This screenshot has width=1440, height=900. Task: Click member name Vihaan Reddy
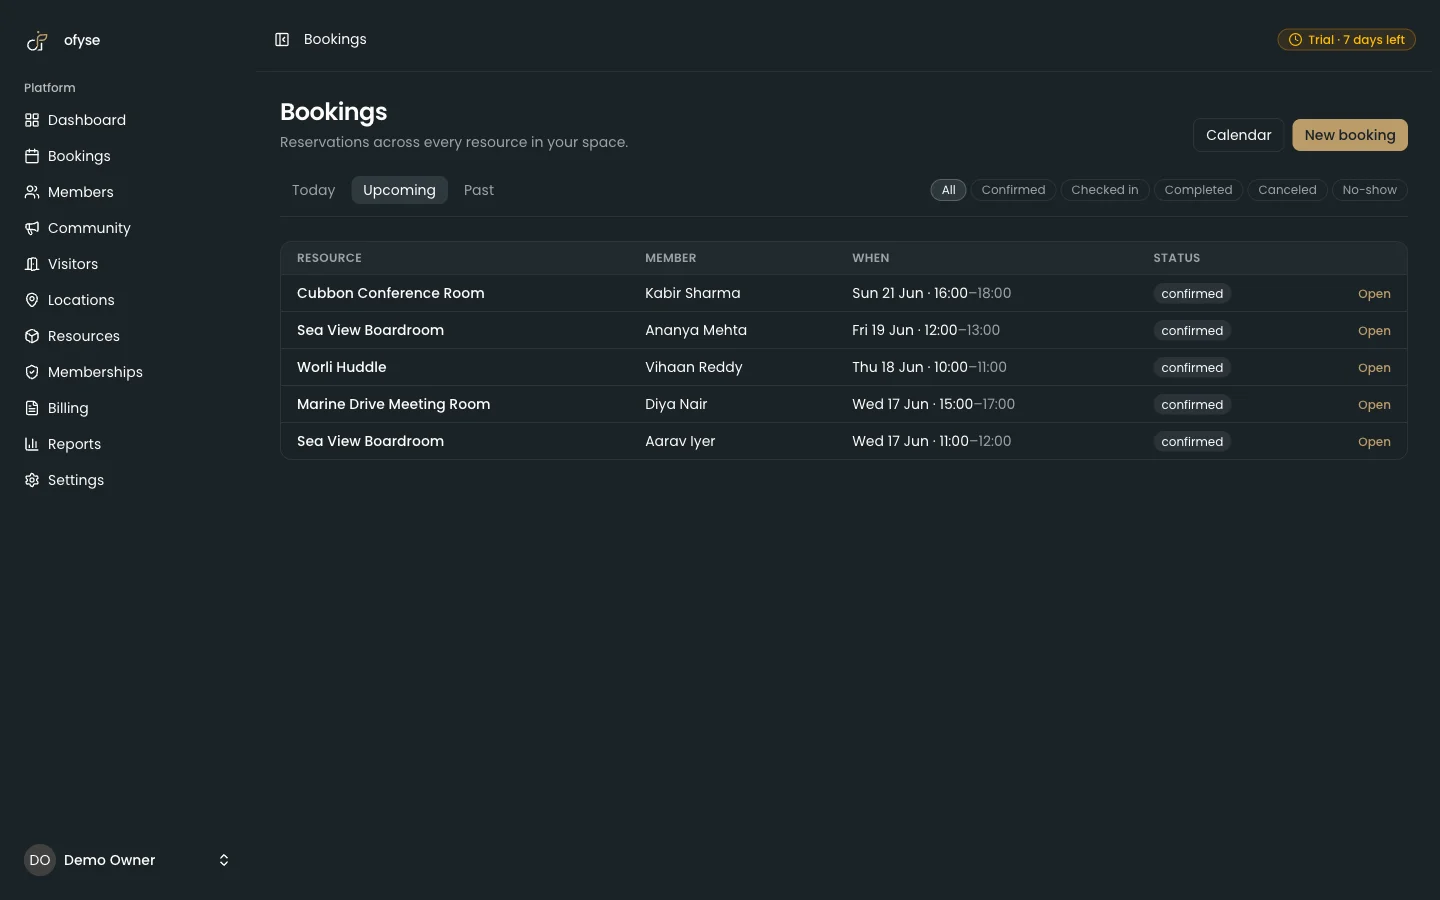tap(693, 367)
